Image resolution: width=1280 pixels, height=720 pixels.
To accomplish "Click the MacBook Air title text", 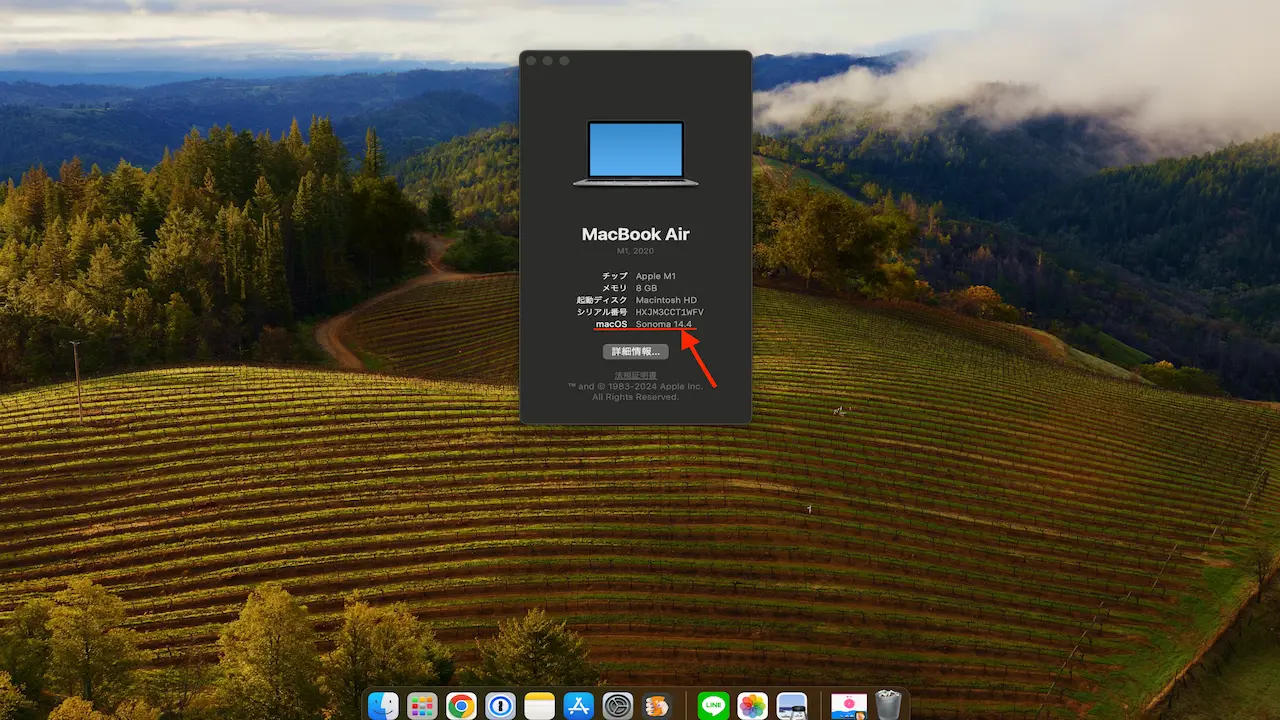I will coord(636,235).
